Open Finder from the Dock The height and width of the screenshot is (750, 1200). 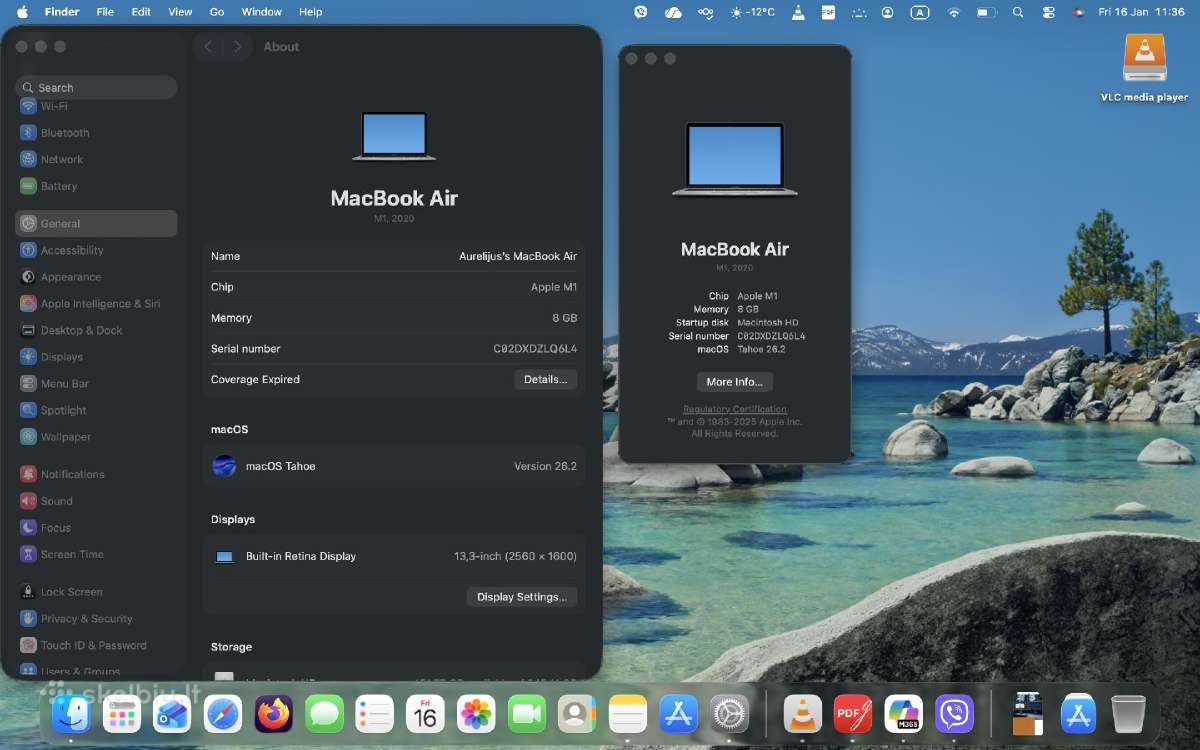point(71,714)
